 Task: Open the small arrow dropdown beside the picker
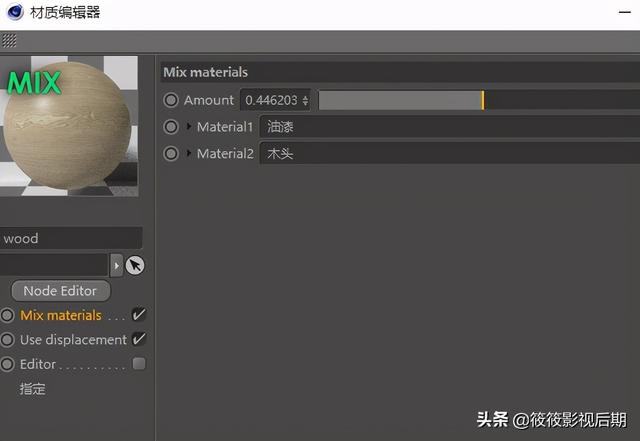pyautogui.click(x=116, y=265)
